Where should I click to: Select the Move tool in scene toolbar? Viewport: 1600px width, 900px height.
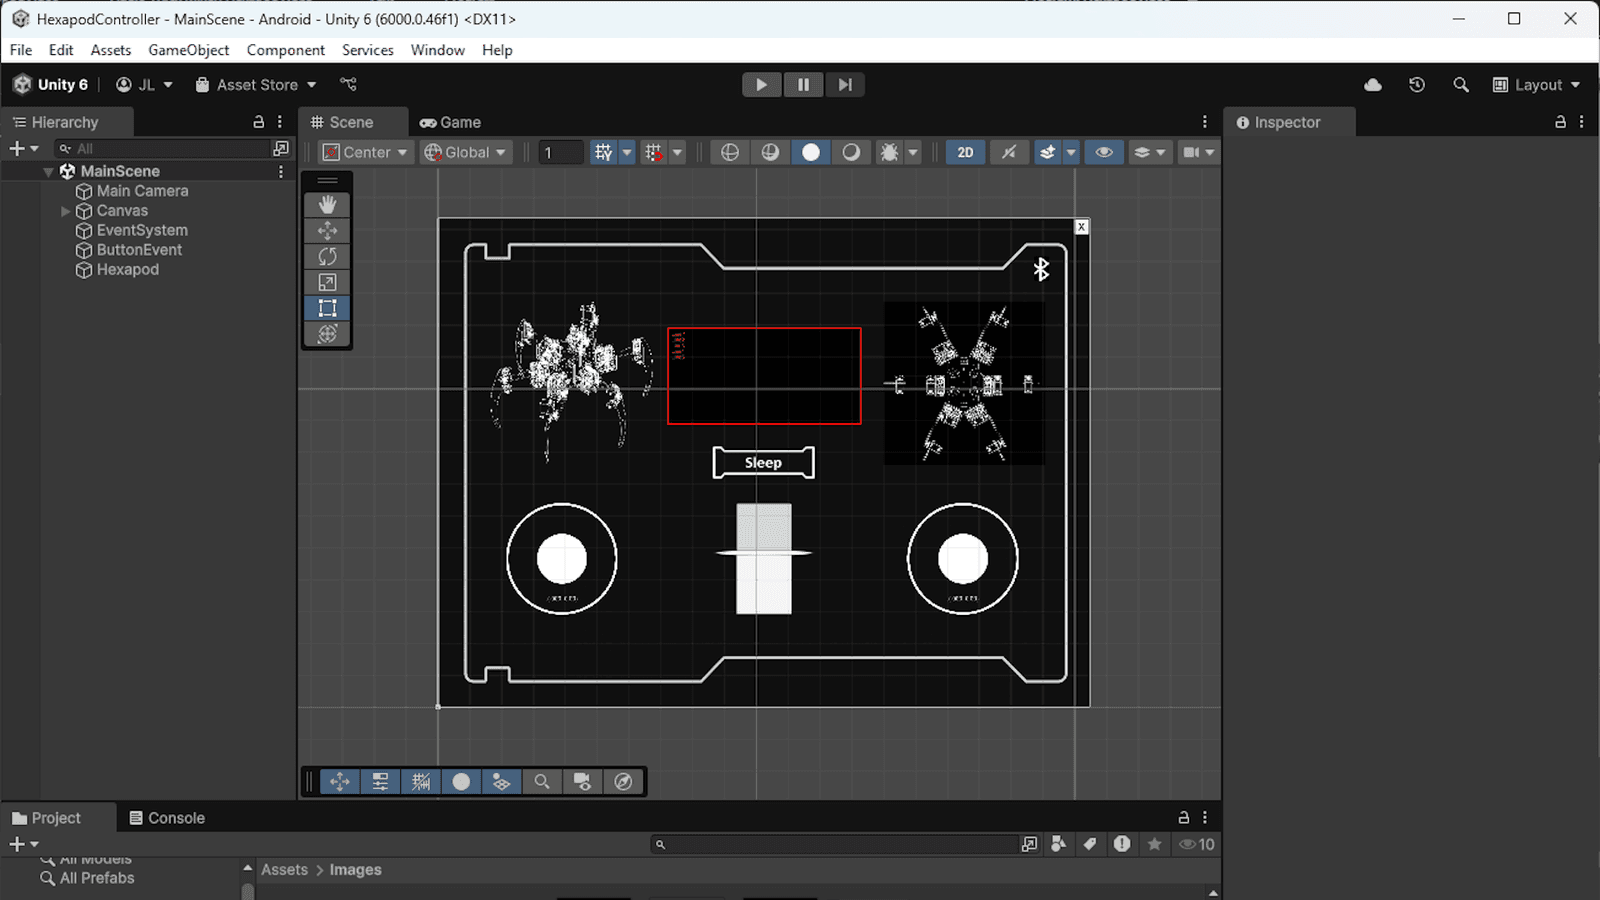tap(327, 230)
